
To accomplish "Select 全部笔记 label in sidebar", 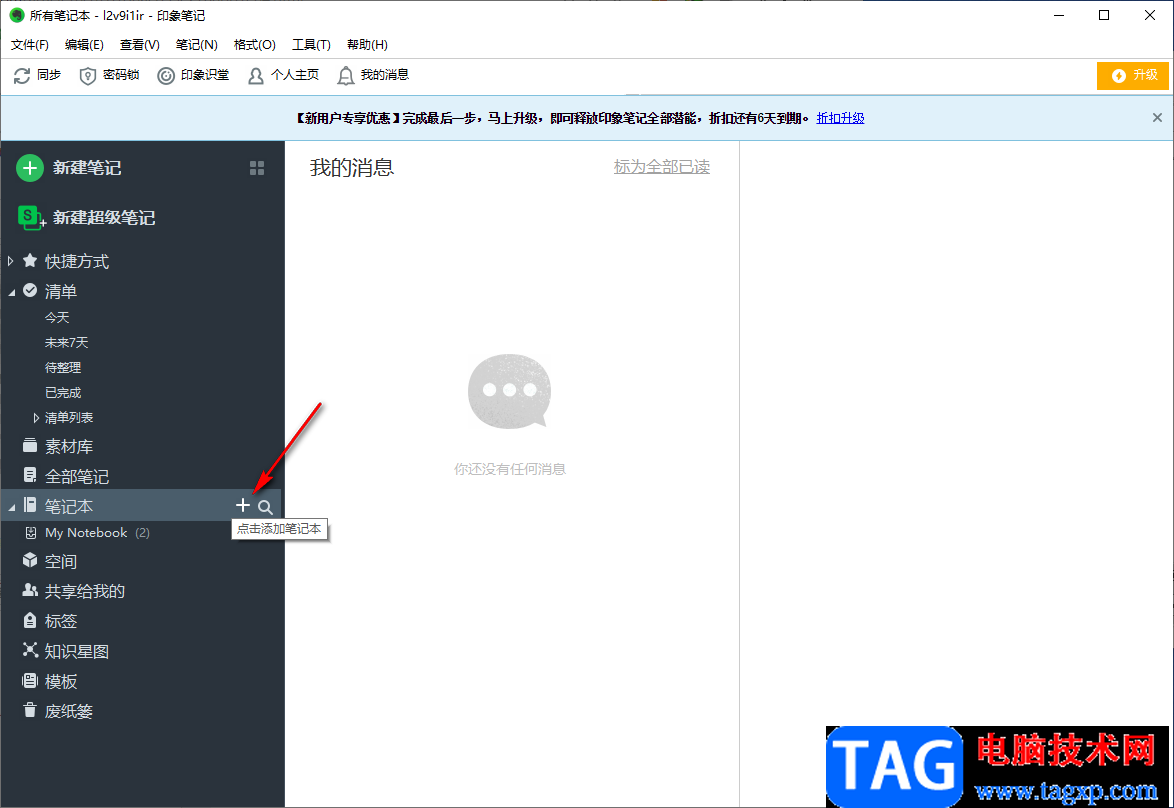I will pyautogui.click(x=77, y=476).
